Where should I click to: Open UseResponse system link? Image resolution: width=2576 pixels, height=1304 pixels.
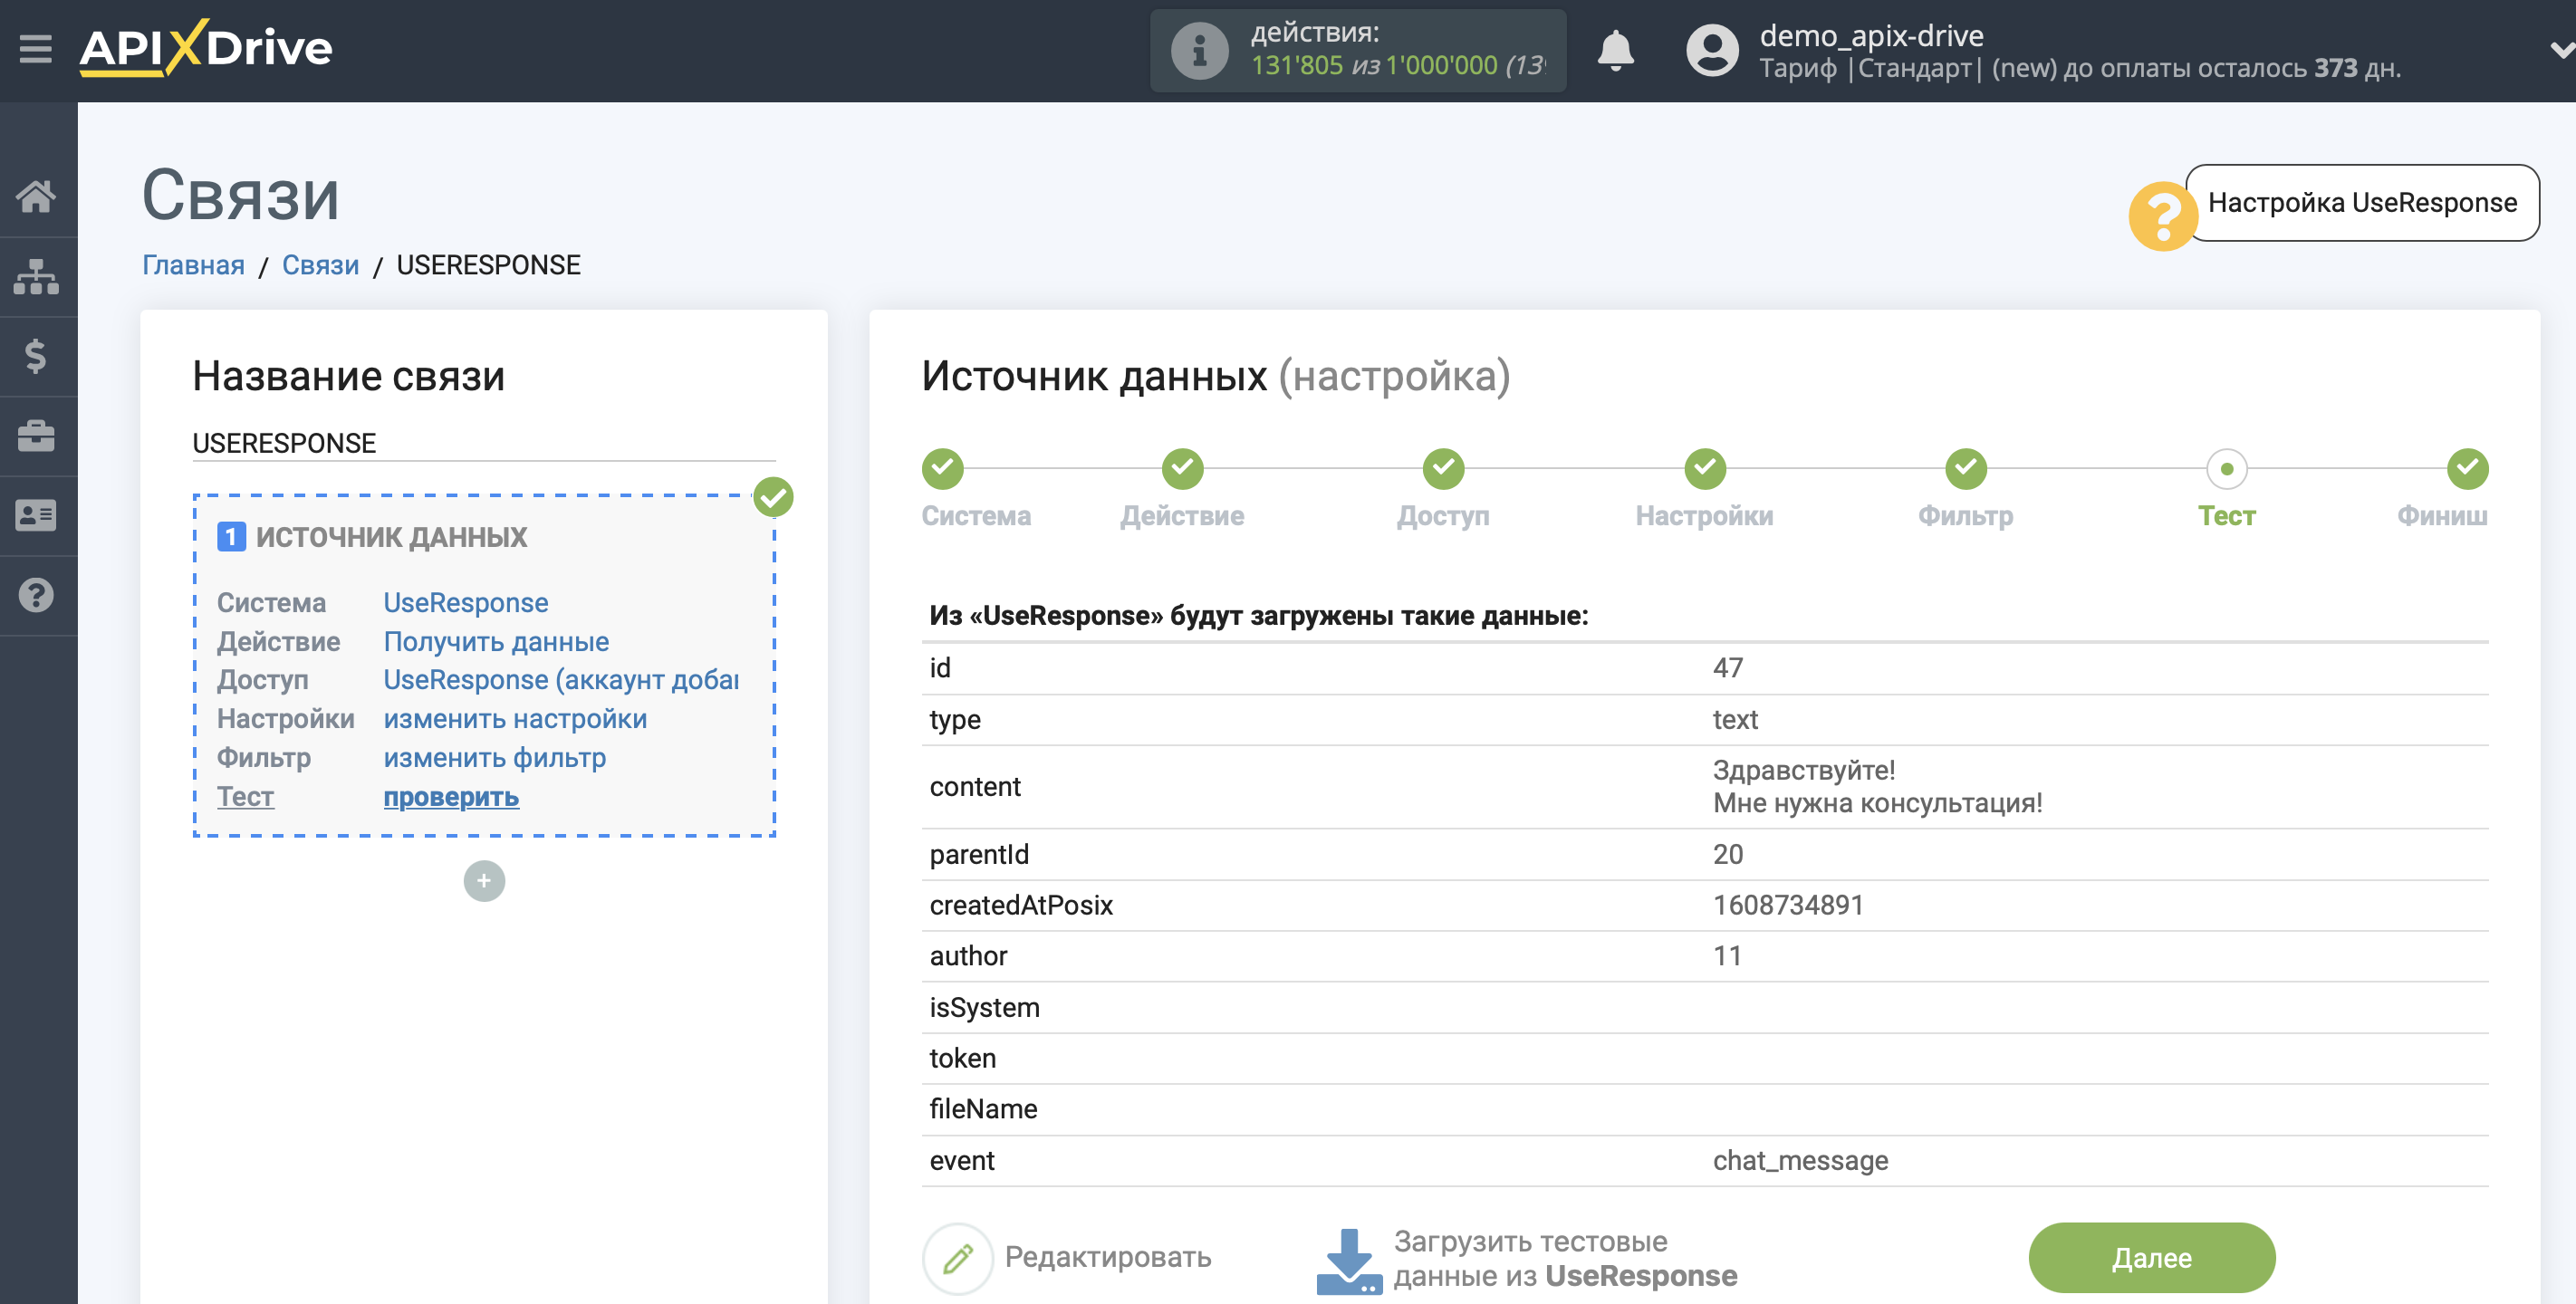(x=466, y=603)
